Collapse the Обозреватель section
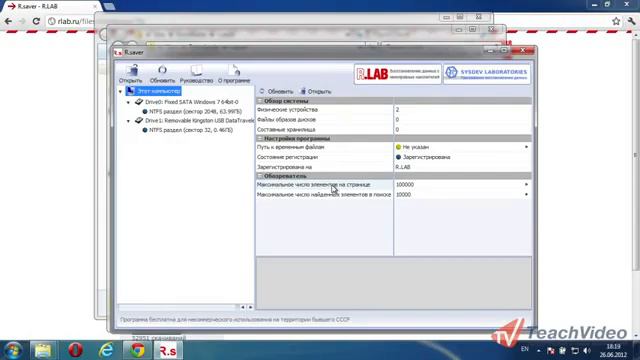 (260, 176)
